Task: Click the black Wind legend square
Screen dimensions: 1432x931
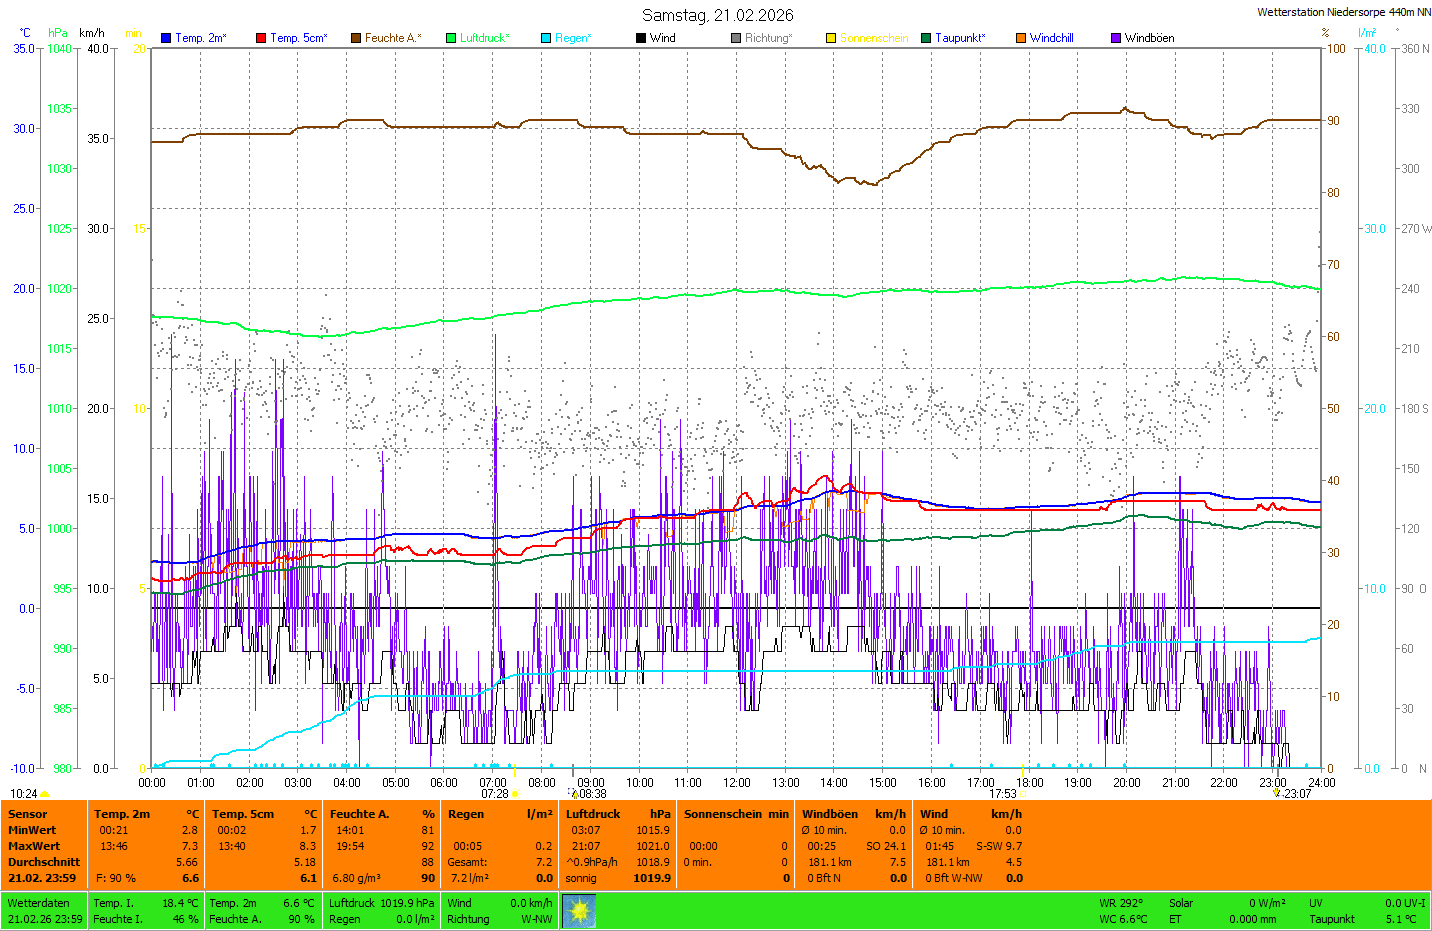Action: (641, 38)
